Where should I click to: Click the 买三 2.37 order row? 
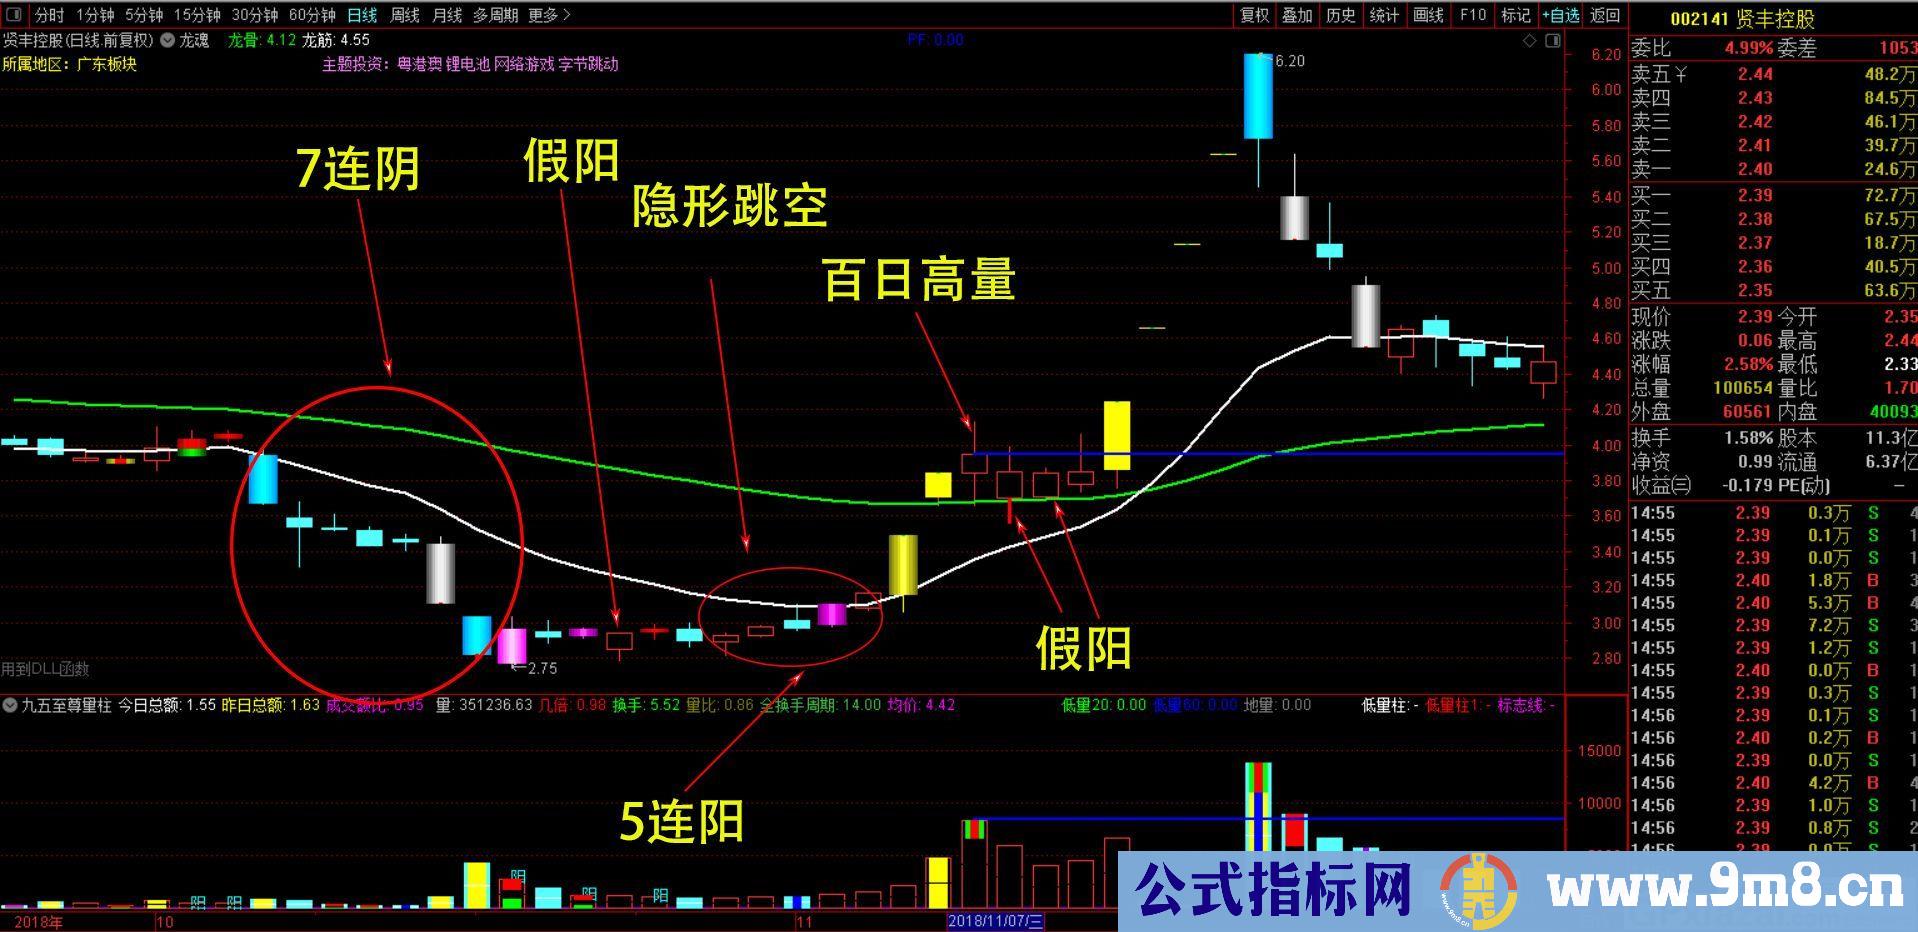pos(1773,243)
